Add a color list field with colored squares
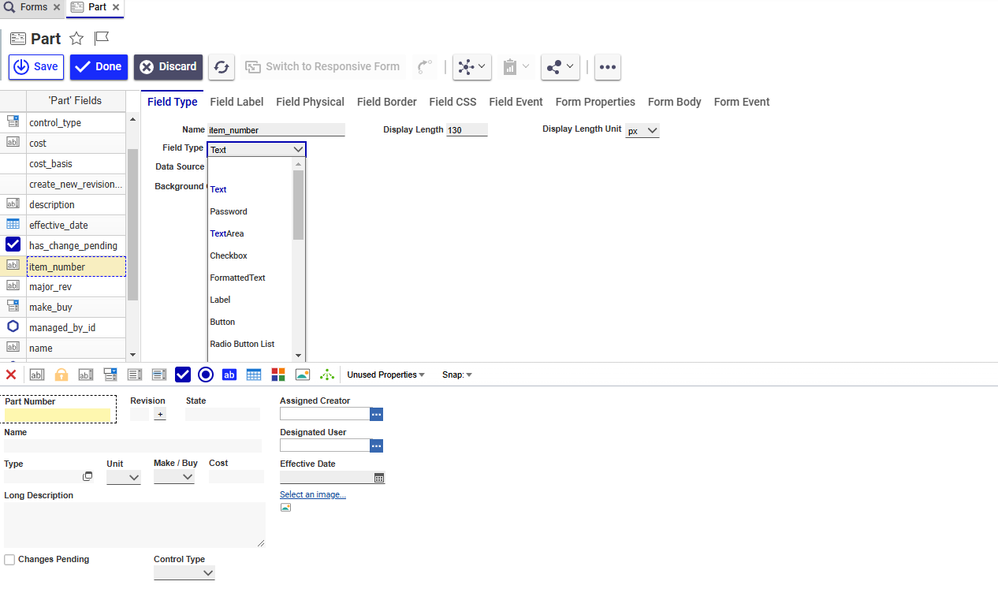 (278, 375)
